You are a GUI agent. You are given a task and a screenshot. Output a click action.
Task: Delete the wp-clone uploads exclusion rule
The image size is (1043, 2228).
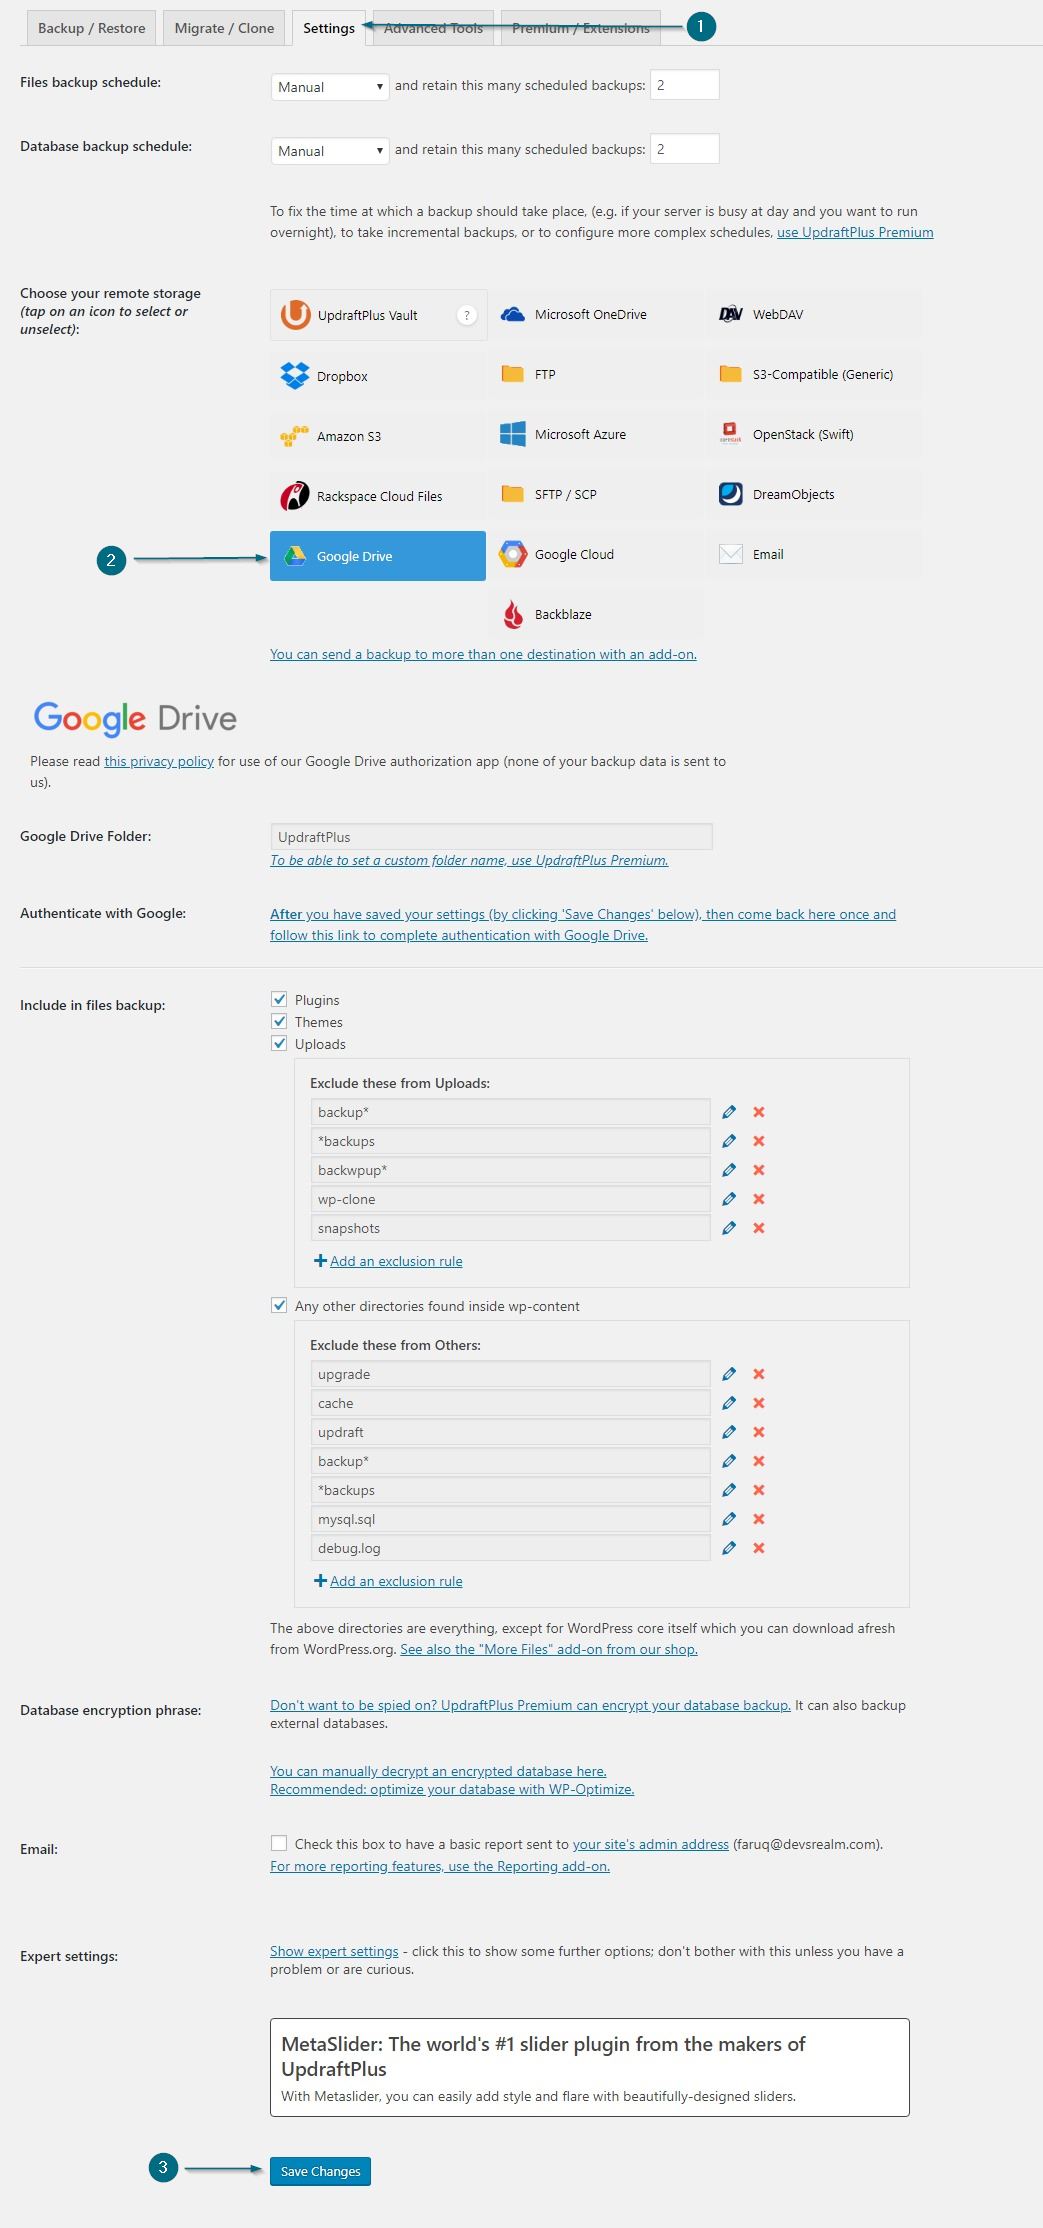pos(759,1199)
